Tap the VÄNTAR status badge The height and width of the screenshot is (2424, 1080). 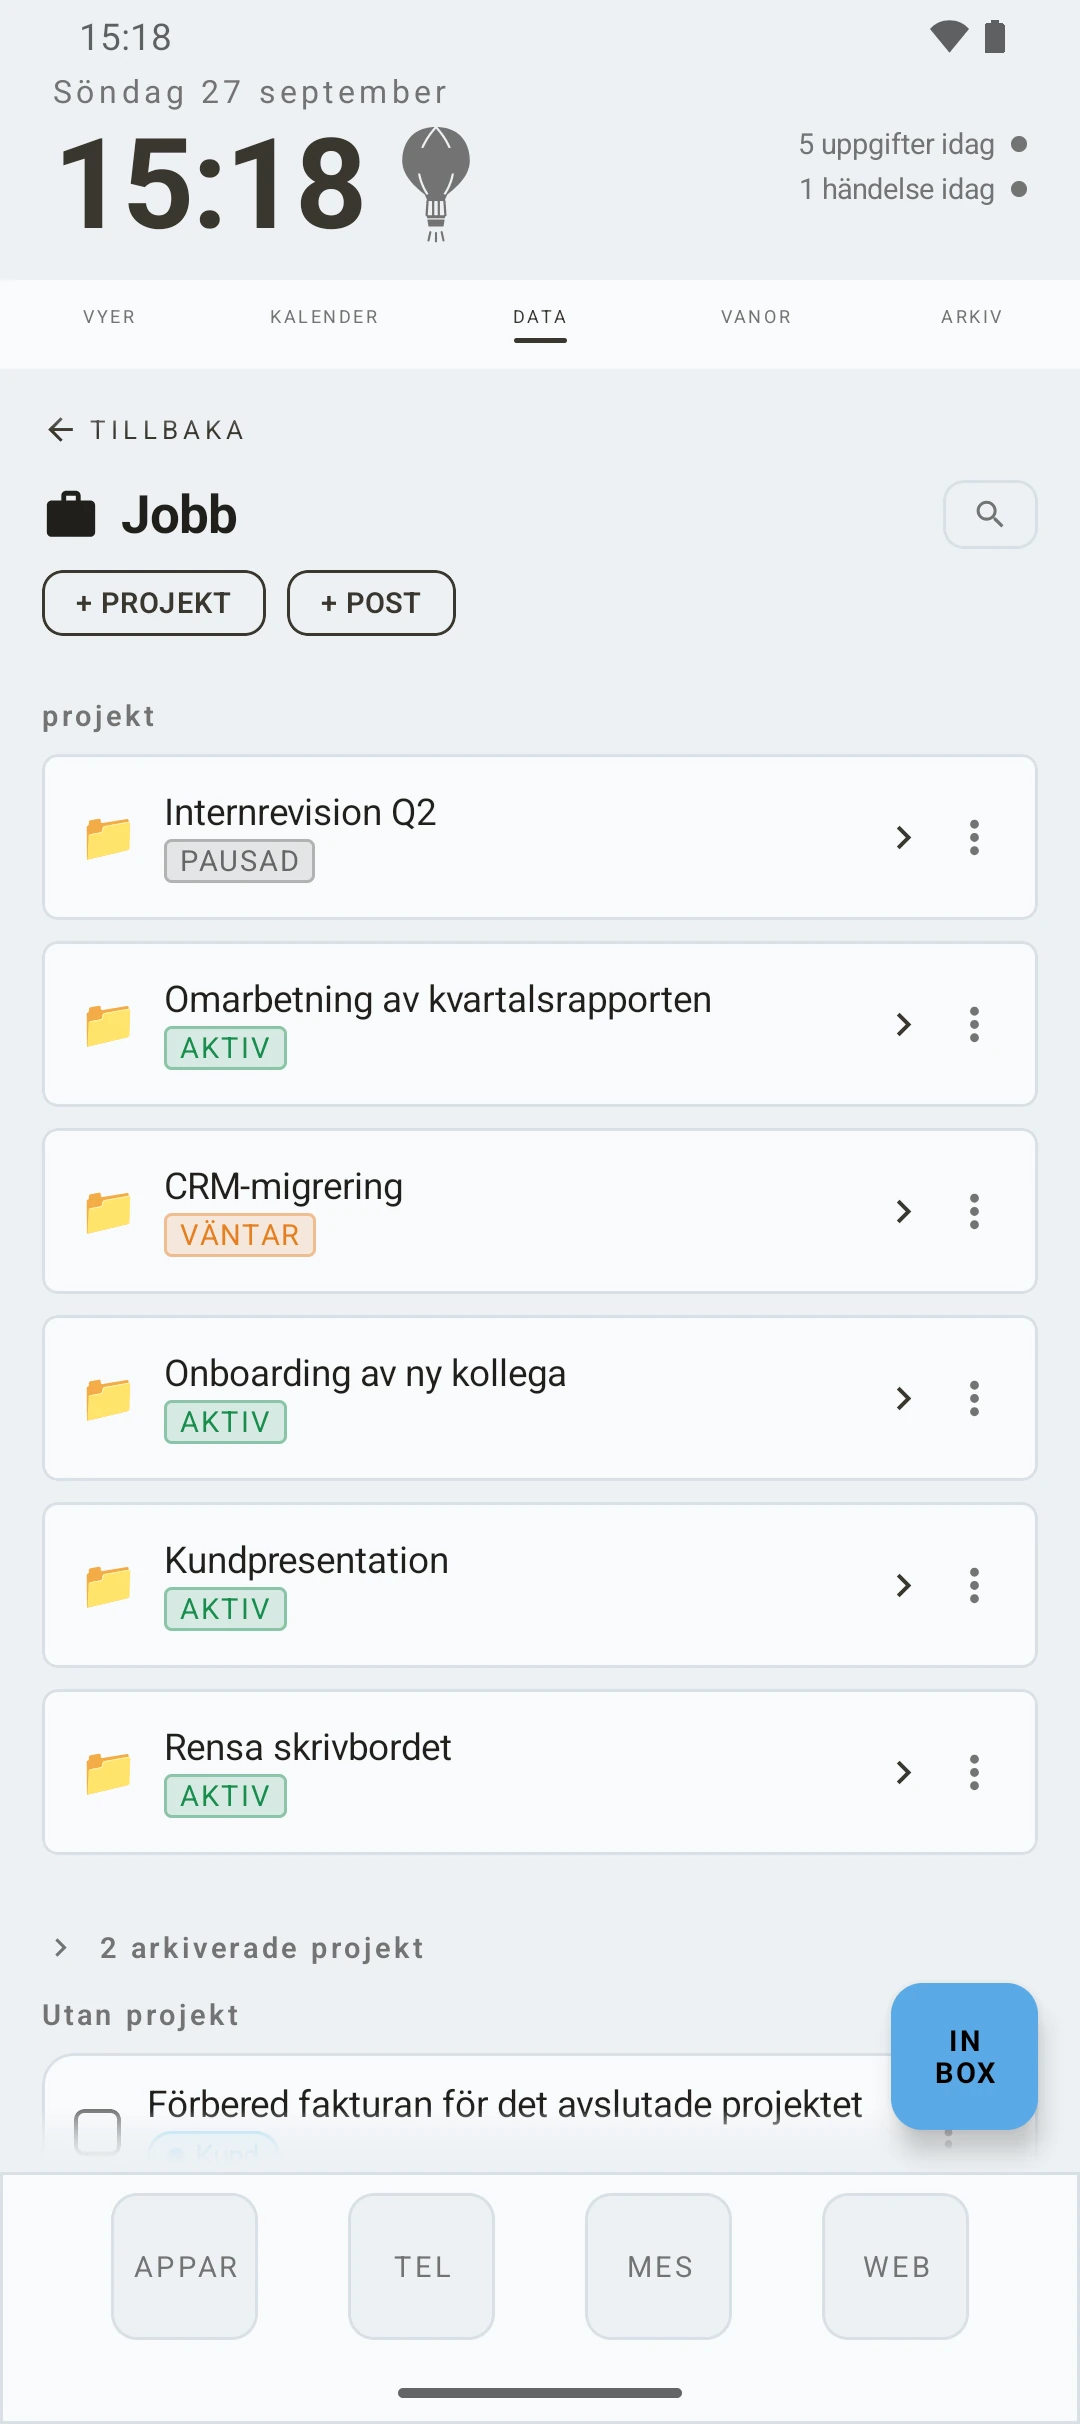coord(239,1235)
